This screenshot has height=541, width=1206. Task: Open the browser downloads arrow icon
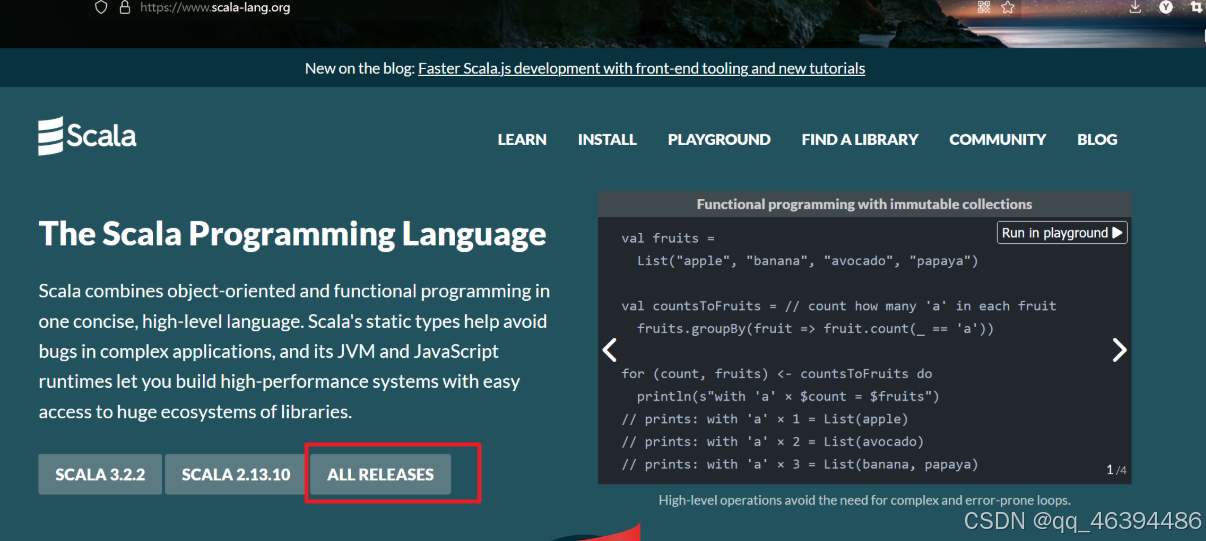pos(1135,7)
